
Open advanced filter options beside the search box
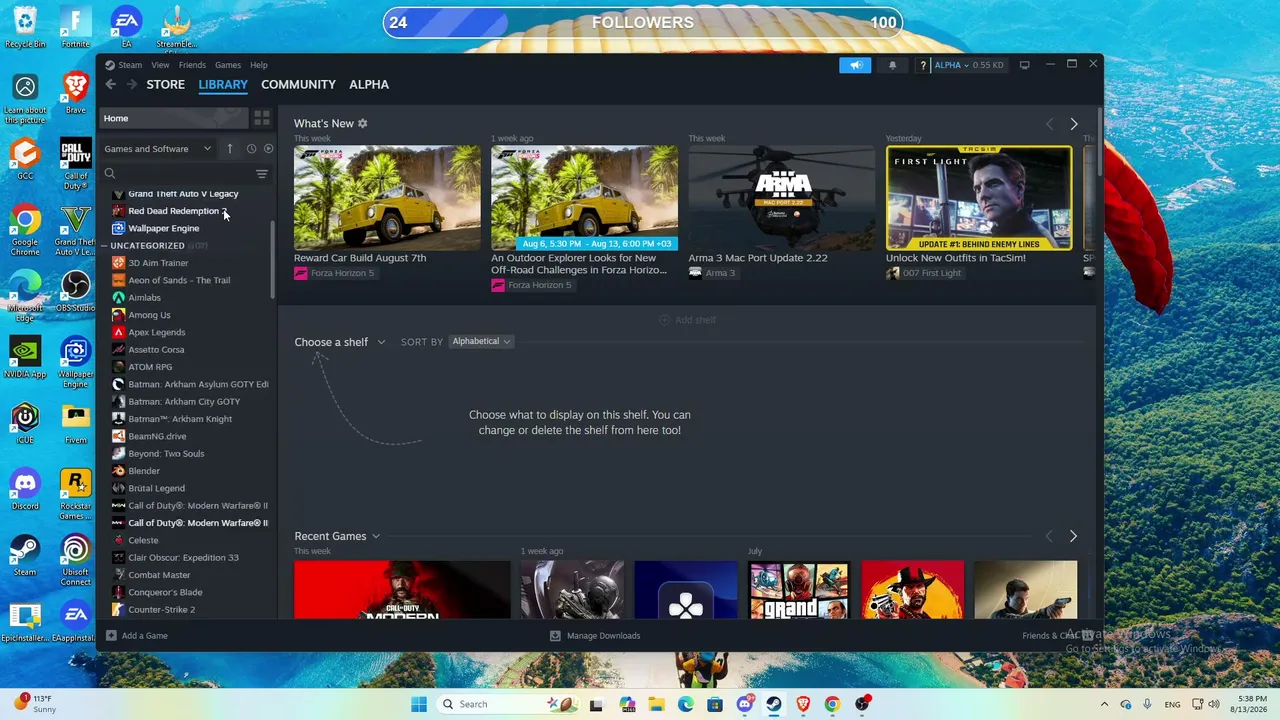[x=262, y=174]
